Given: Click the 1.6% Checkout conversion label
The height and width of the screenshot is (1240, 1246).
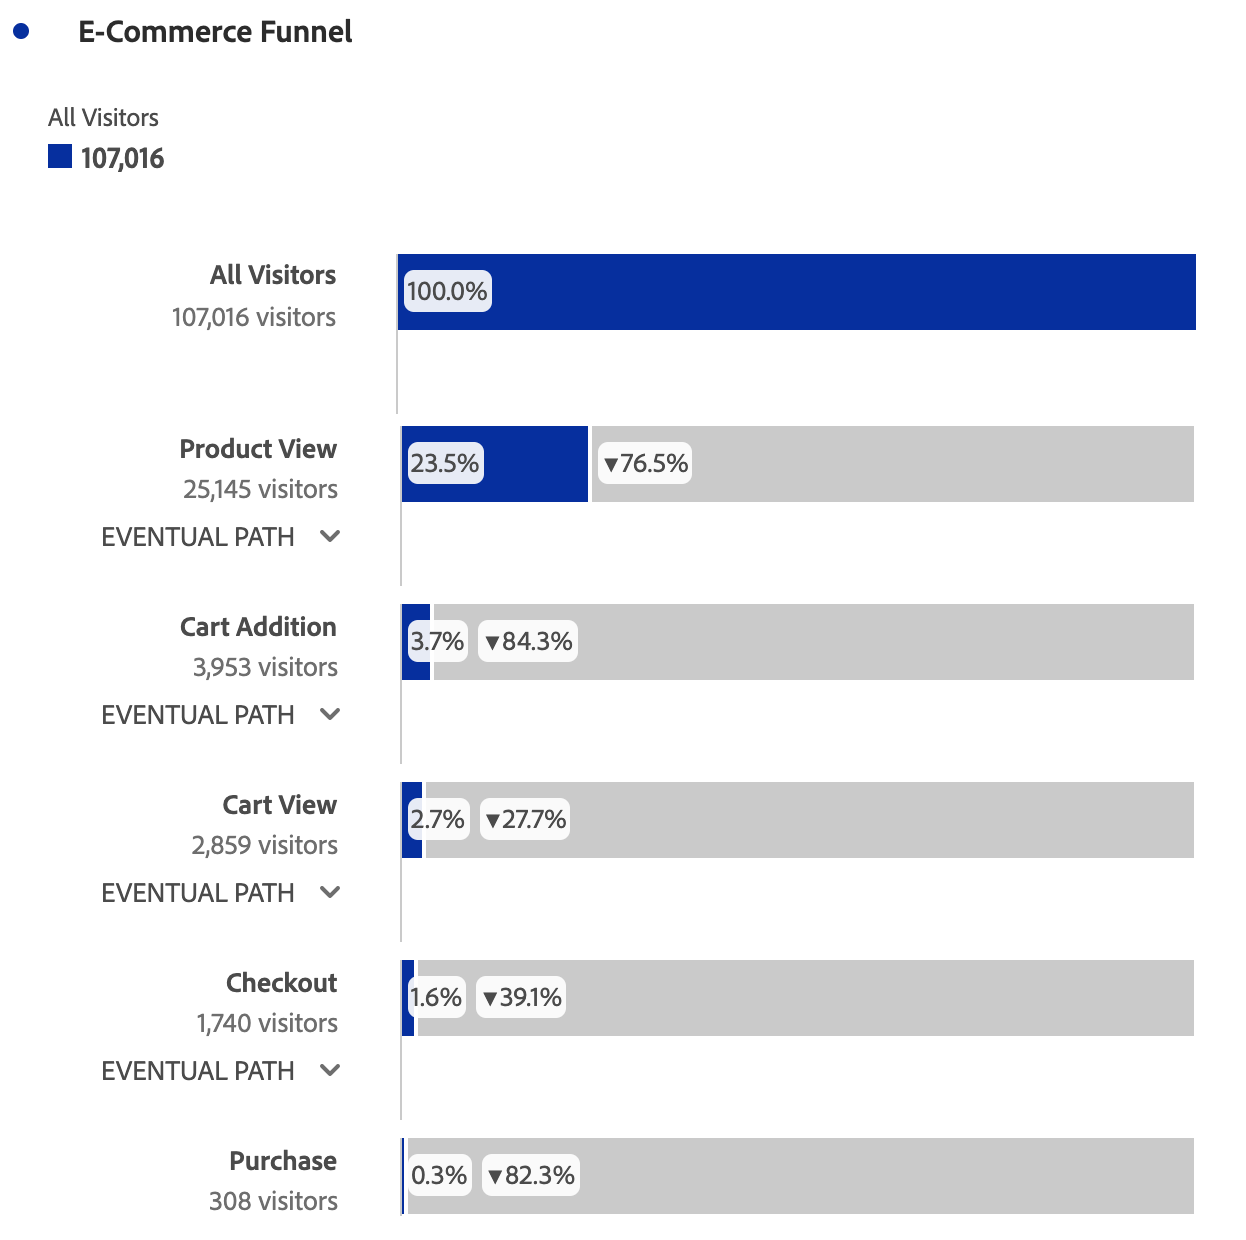Looking at the screenshot, I should (x=436, y=998).
